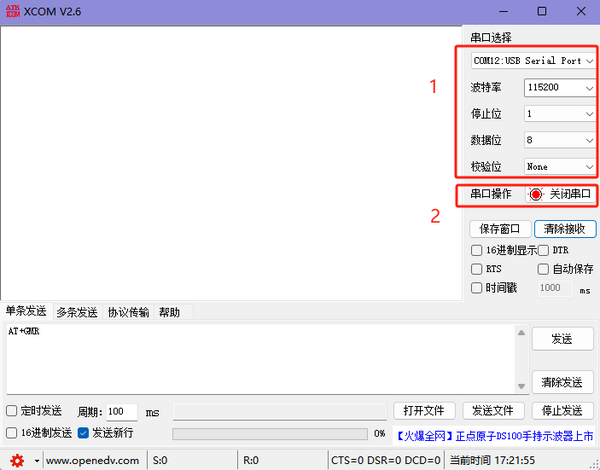Click the 周期 100 ms input field
The image size is (600, 470).
[x=122, y=412]
